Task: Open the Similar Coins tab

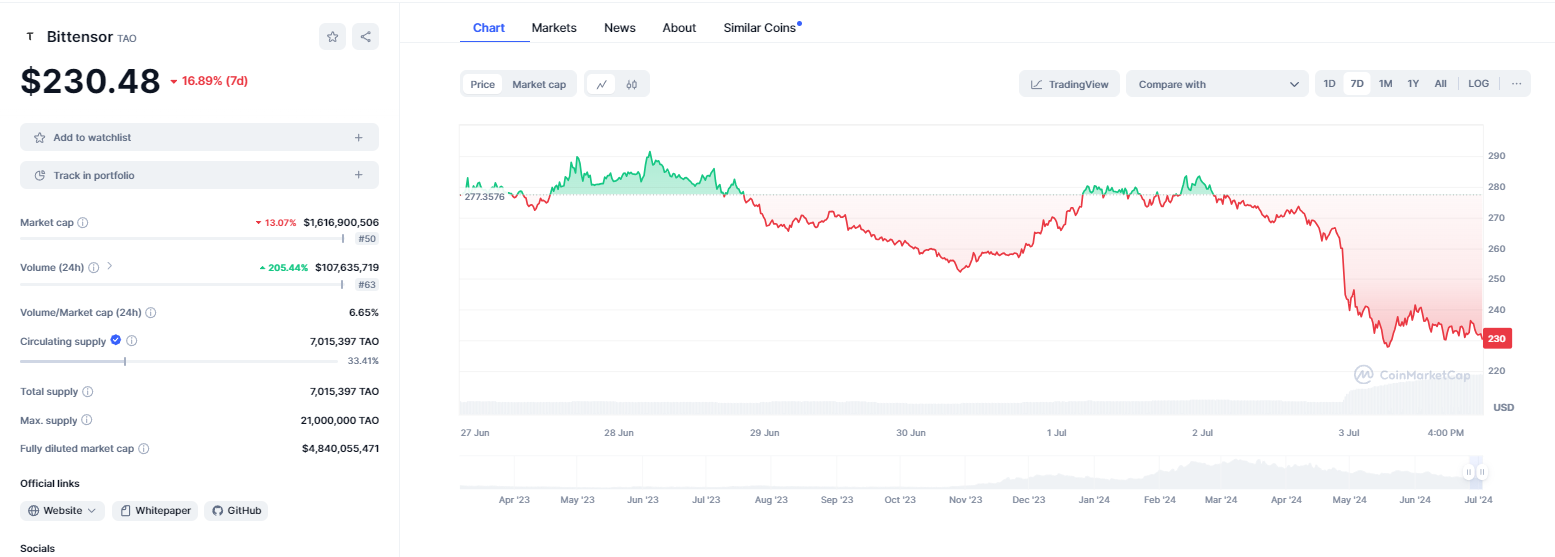Action: click(x=760, y=28)
